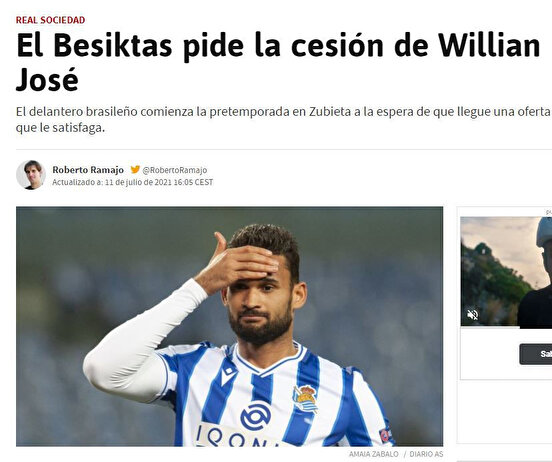Viewport: 552px width, 462px height.
Task: Open the Roberto Ramajo author page
Action: click(88, 170)
